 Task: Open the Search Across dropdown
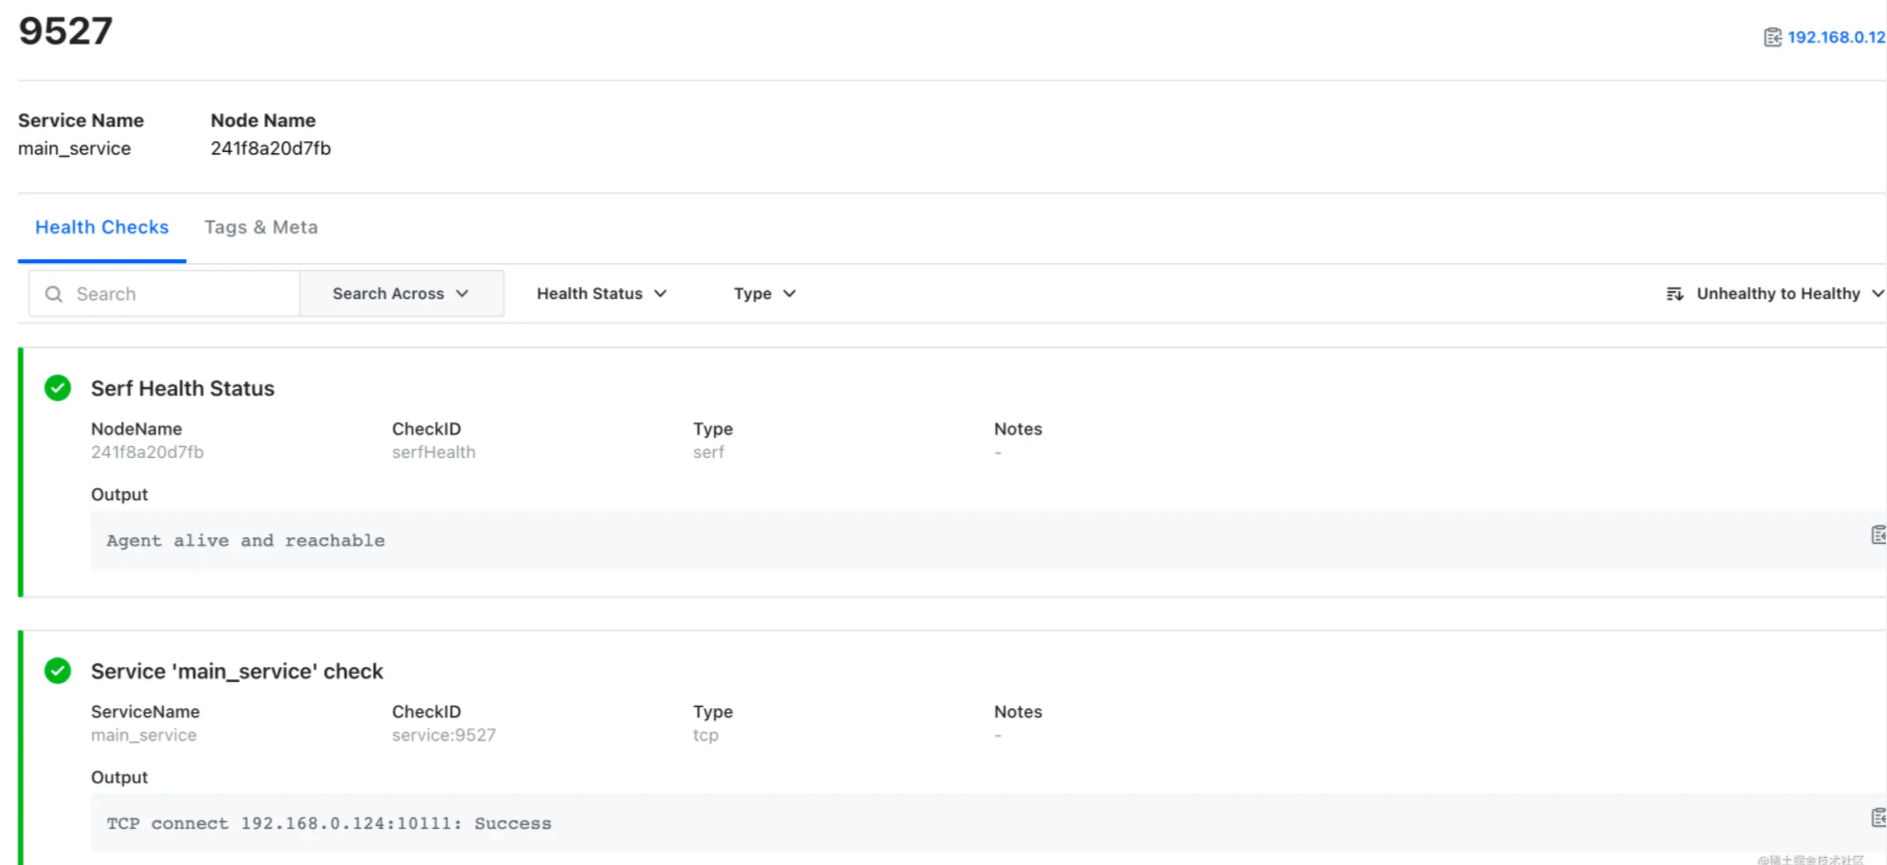tap(401, 294)
